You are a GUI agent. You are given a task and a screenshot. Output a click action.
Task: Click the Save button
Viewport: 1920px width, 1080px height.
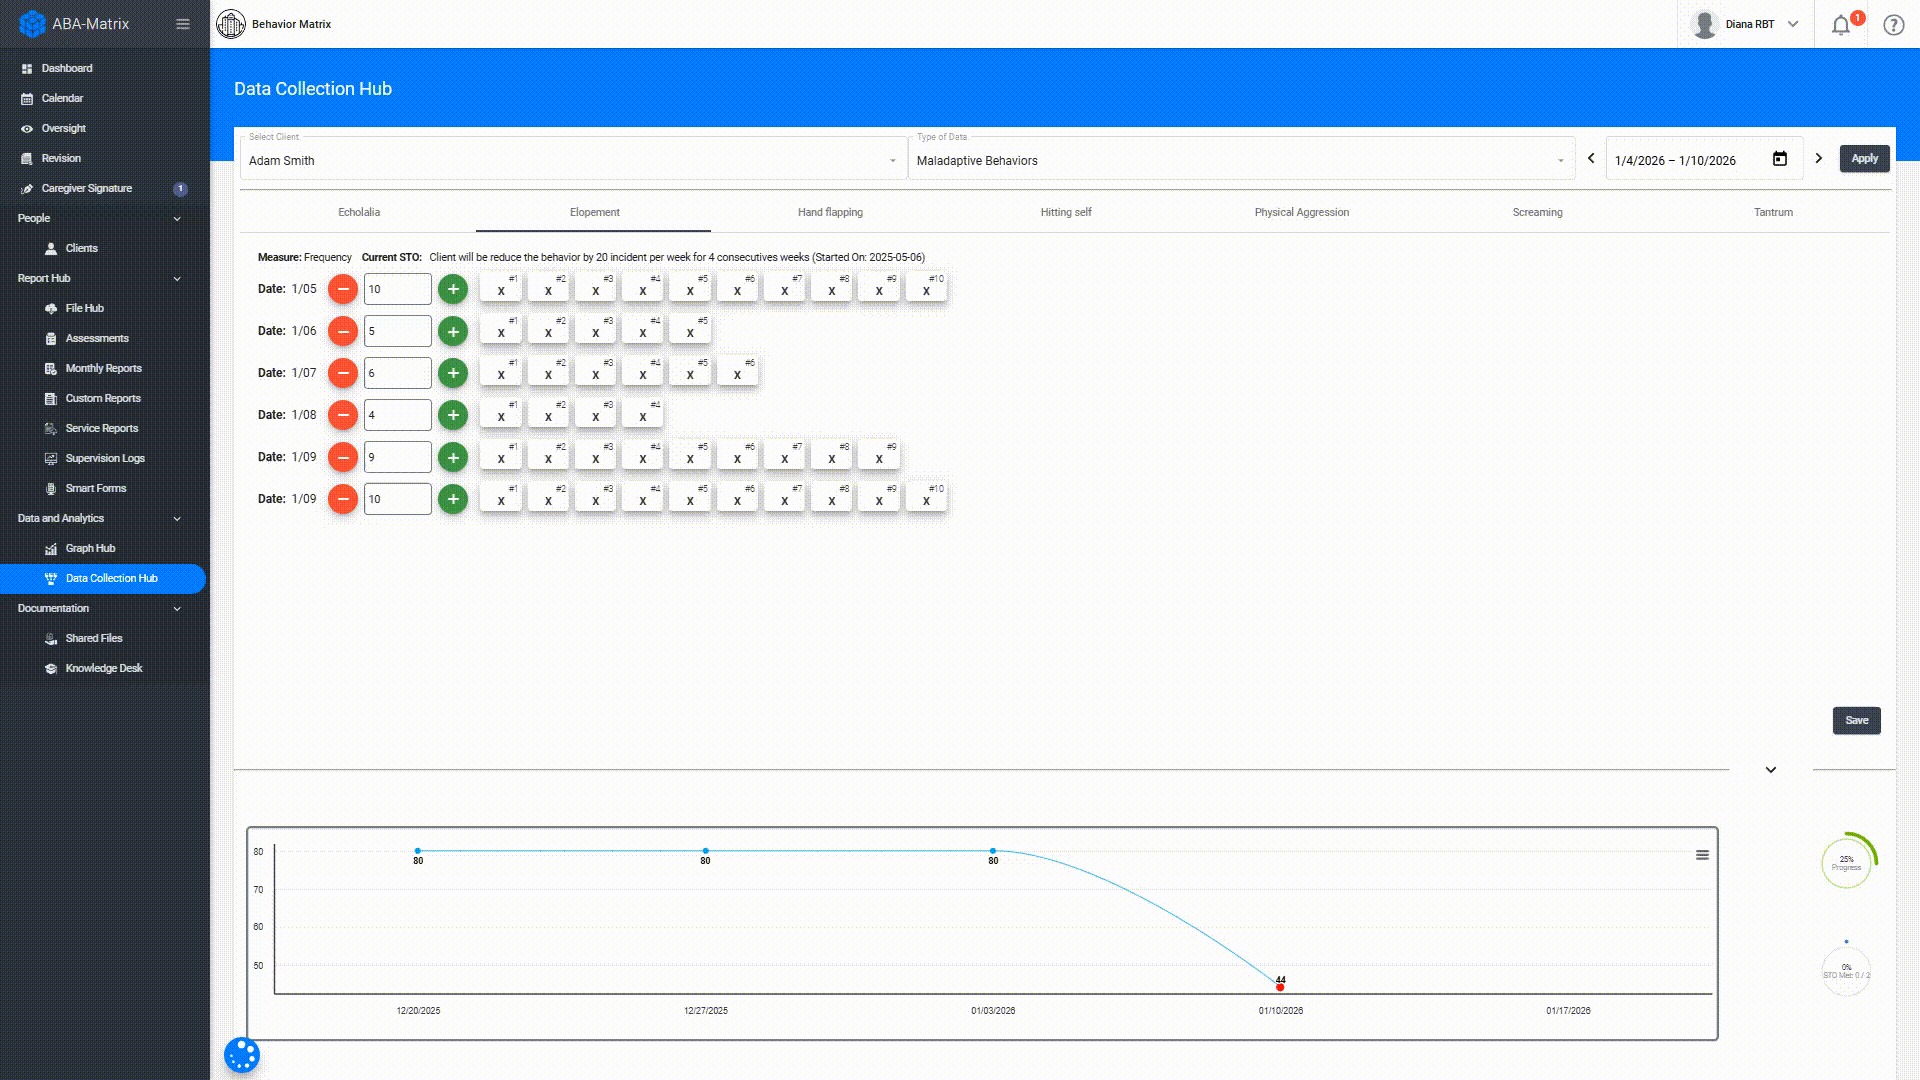(x=1856, y=720)
